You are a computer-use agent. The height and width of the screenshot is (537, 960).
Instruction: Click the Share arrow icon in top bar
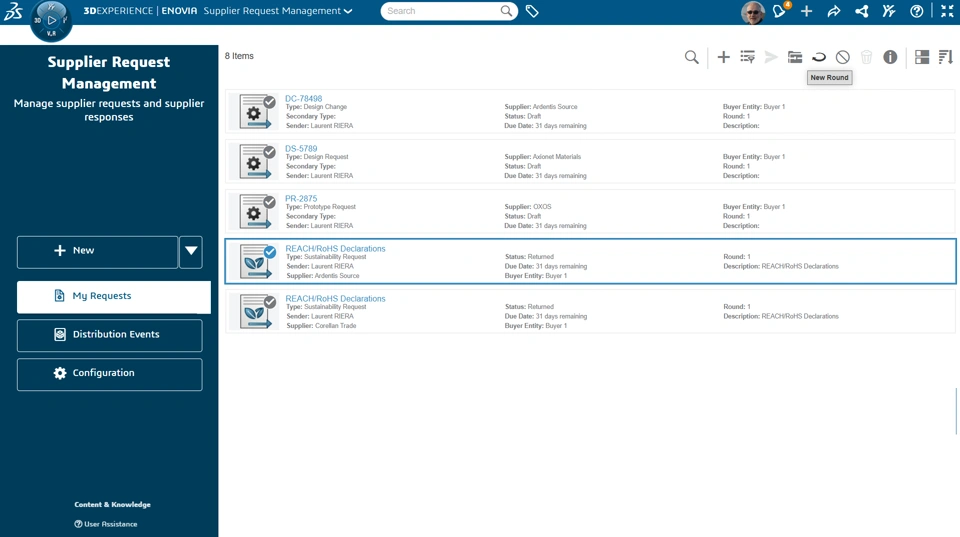(x=834, y=11)
